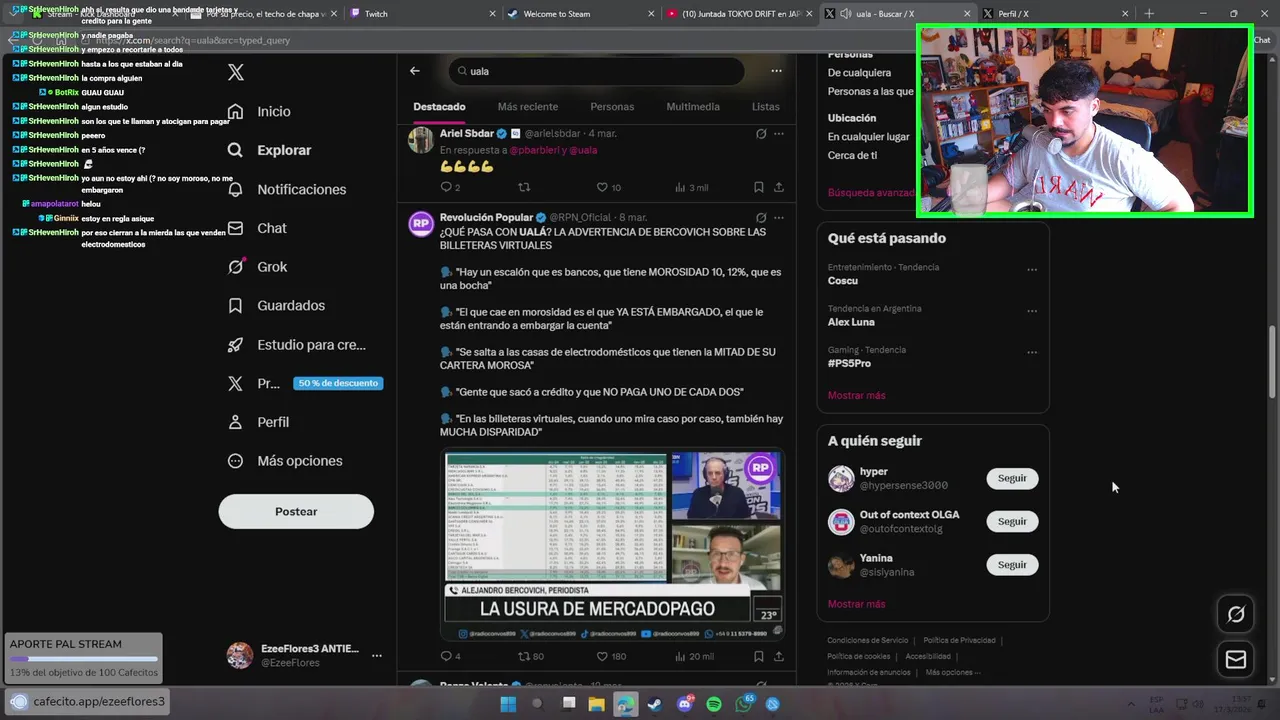Image resolution: width=1280 pixels, height=720 pixels.
Task: Switch to the Destacado tab
Action: coord(439,107)
